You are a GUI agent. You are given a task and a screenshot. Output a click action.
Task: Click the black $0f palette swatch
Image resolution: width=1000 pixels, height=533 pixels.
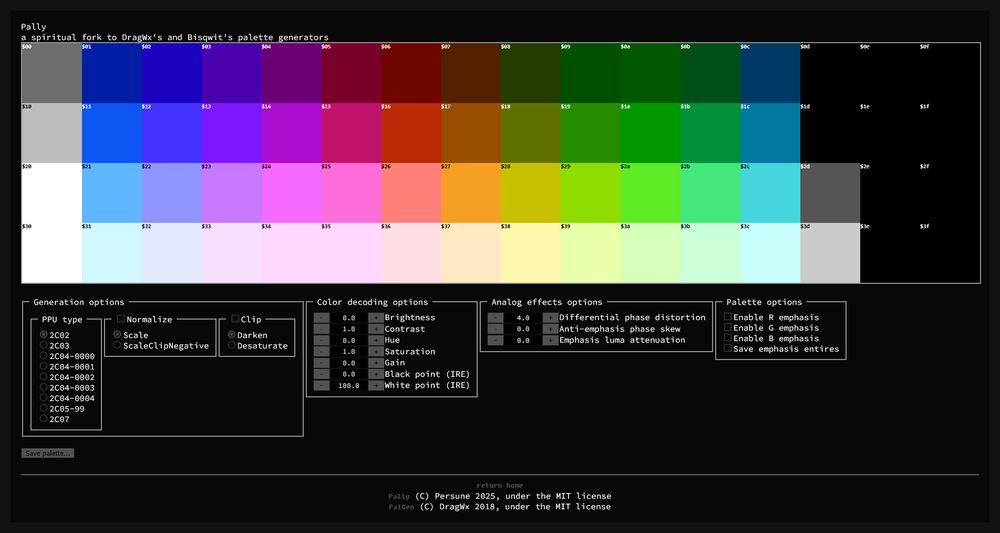(950, 73)
